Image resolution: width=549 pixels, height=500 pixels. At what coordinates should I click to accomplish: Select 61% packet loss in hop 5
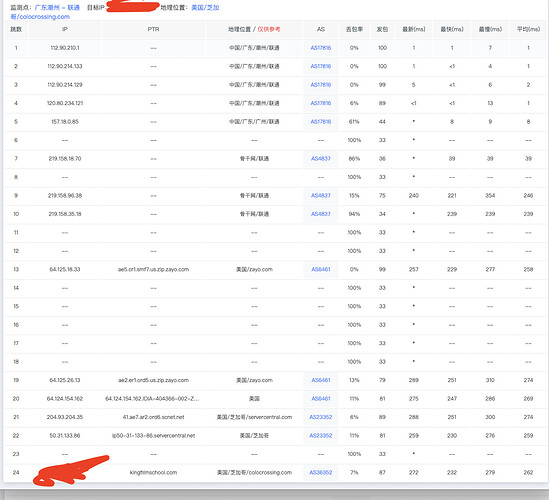[354, 121]
